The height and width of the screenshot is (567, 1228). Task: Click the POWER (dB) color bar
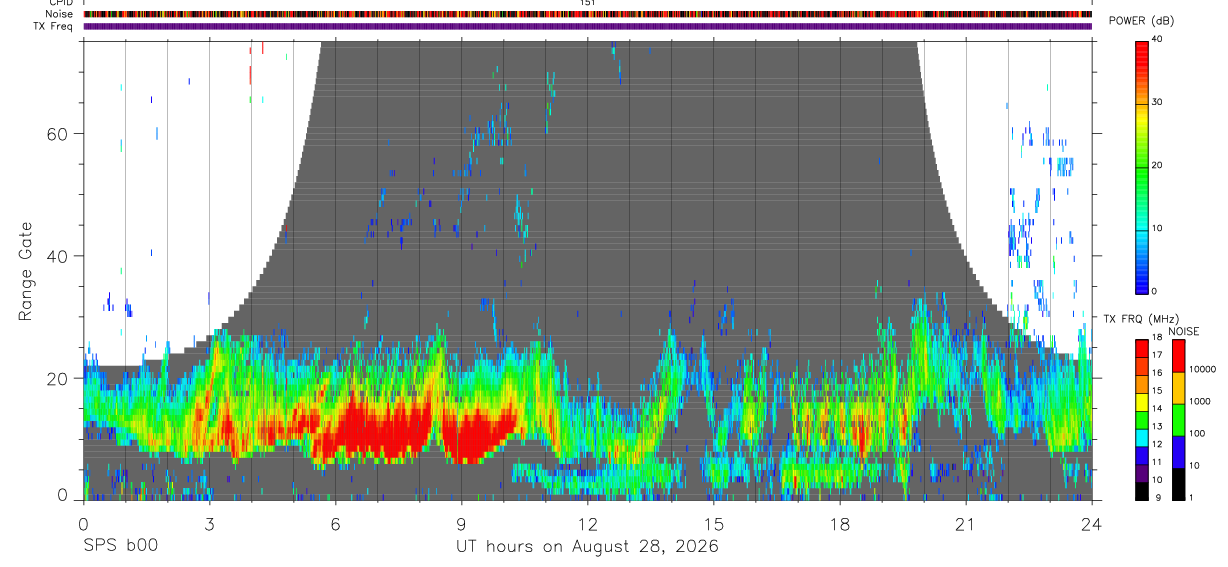[1142, 165]
